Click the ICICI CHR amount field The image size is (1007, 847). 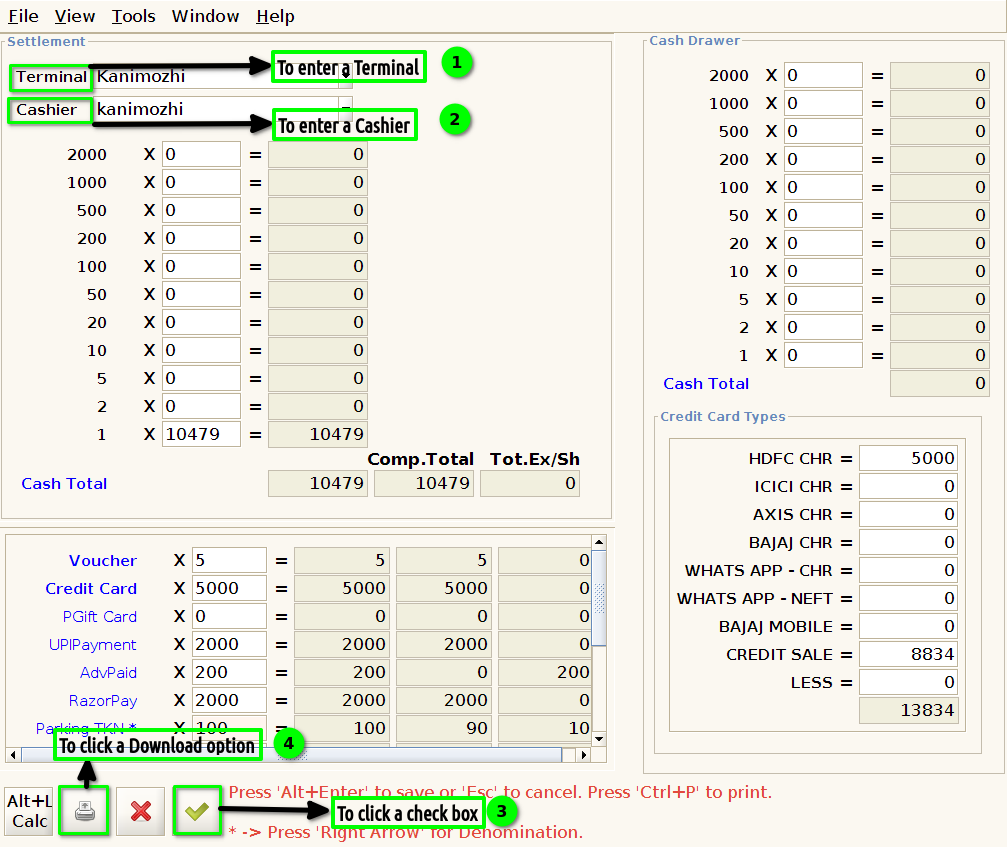[x=909, y=486]
